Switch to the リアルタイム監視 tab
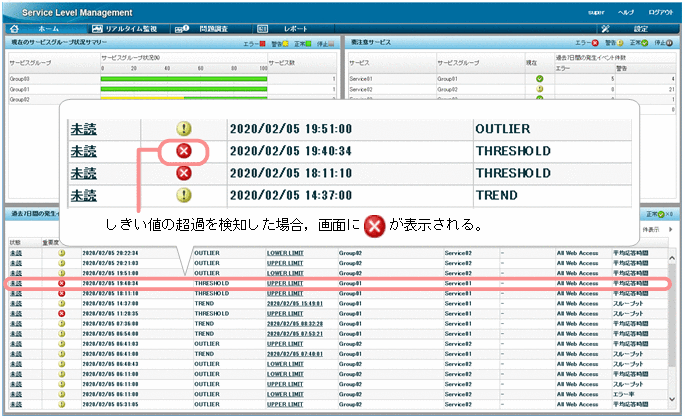This screenshot has height=419, width=685. point(131,29)
